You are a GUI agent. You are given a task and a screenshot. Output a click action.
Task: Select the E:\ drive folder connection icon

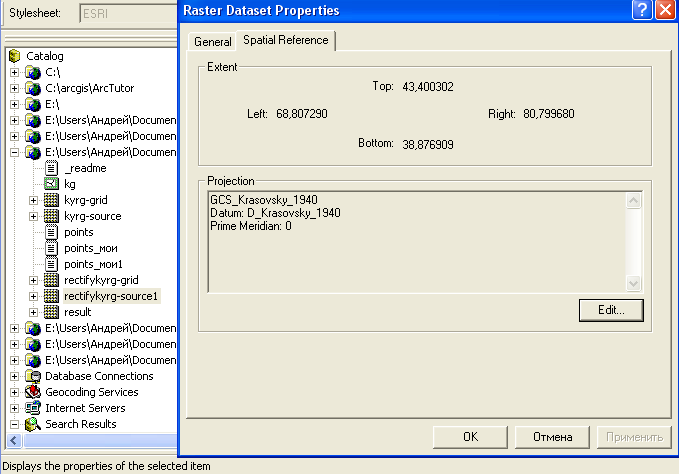tap(33, 104)
